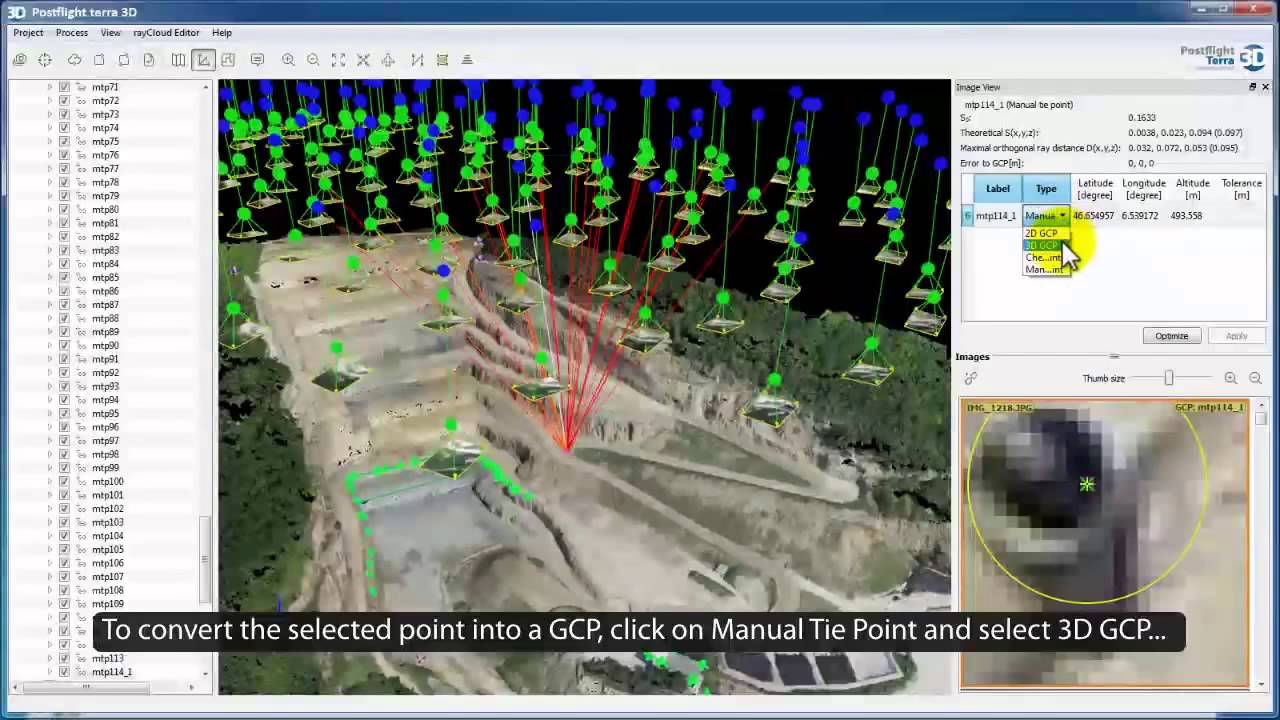Click the IMG_1218.JPG image thumbnail
The height and width of the screenshot is (720, 1280).
(x=1105, y=545)
